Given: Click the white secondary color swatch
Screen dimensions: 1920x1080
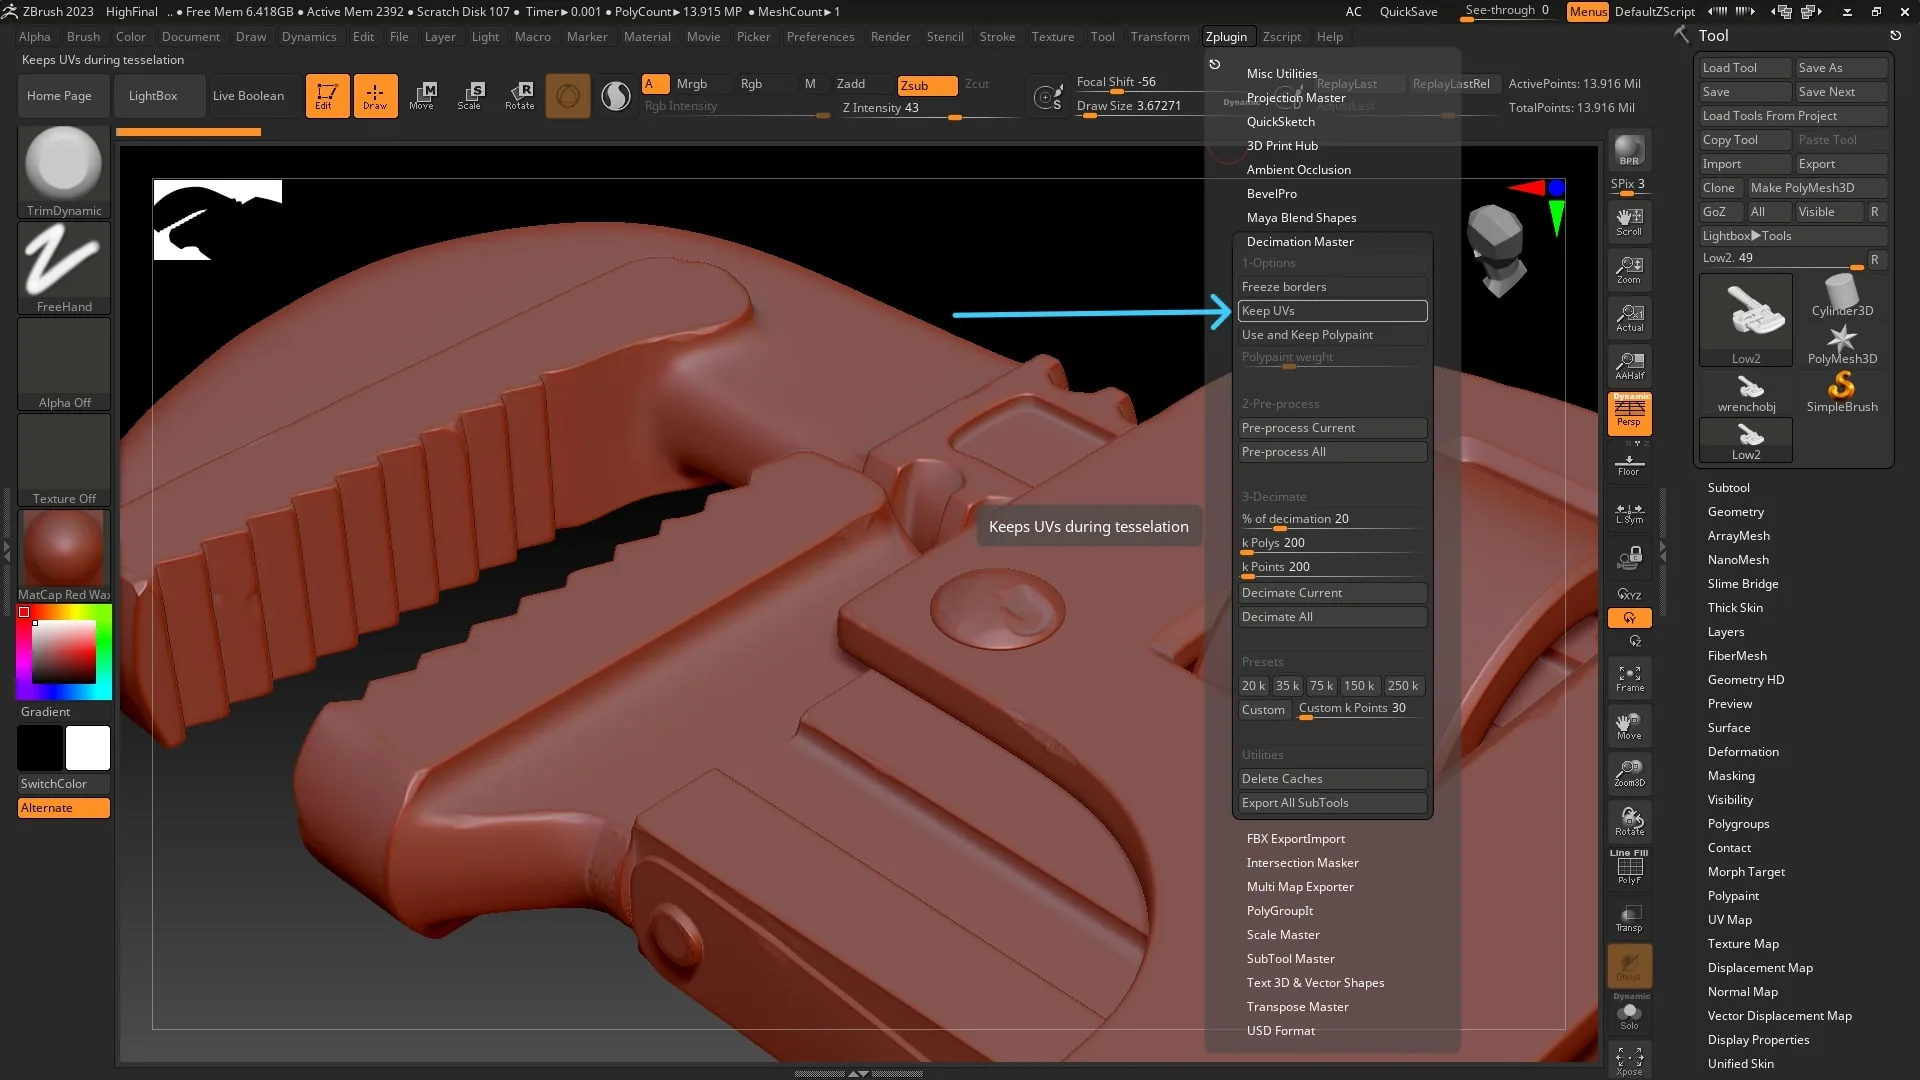Looking at the screenshot, I should point(88,748).
